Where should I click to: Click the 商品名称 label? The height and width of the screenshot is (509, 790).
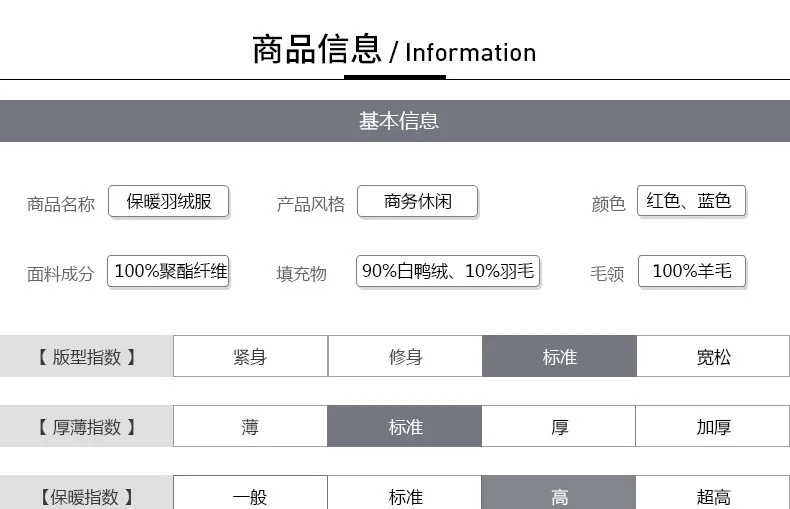click(x=61, y=204)
